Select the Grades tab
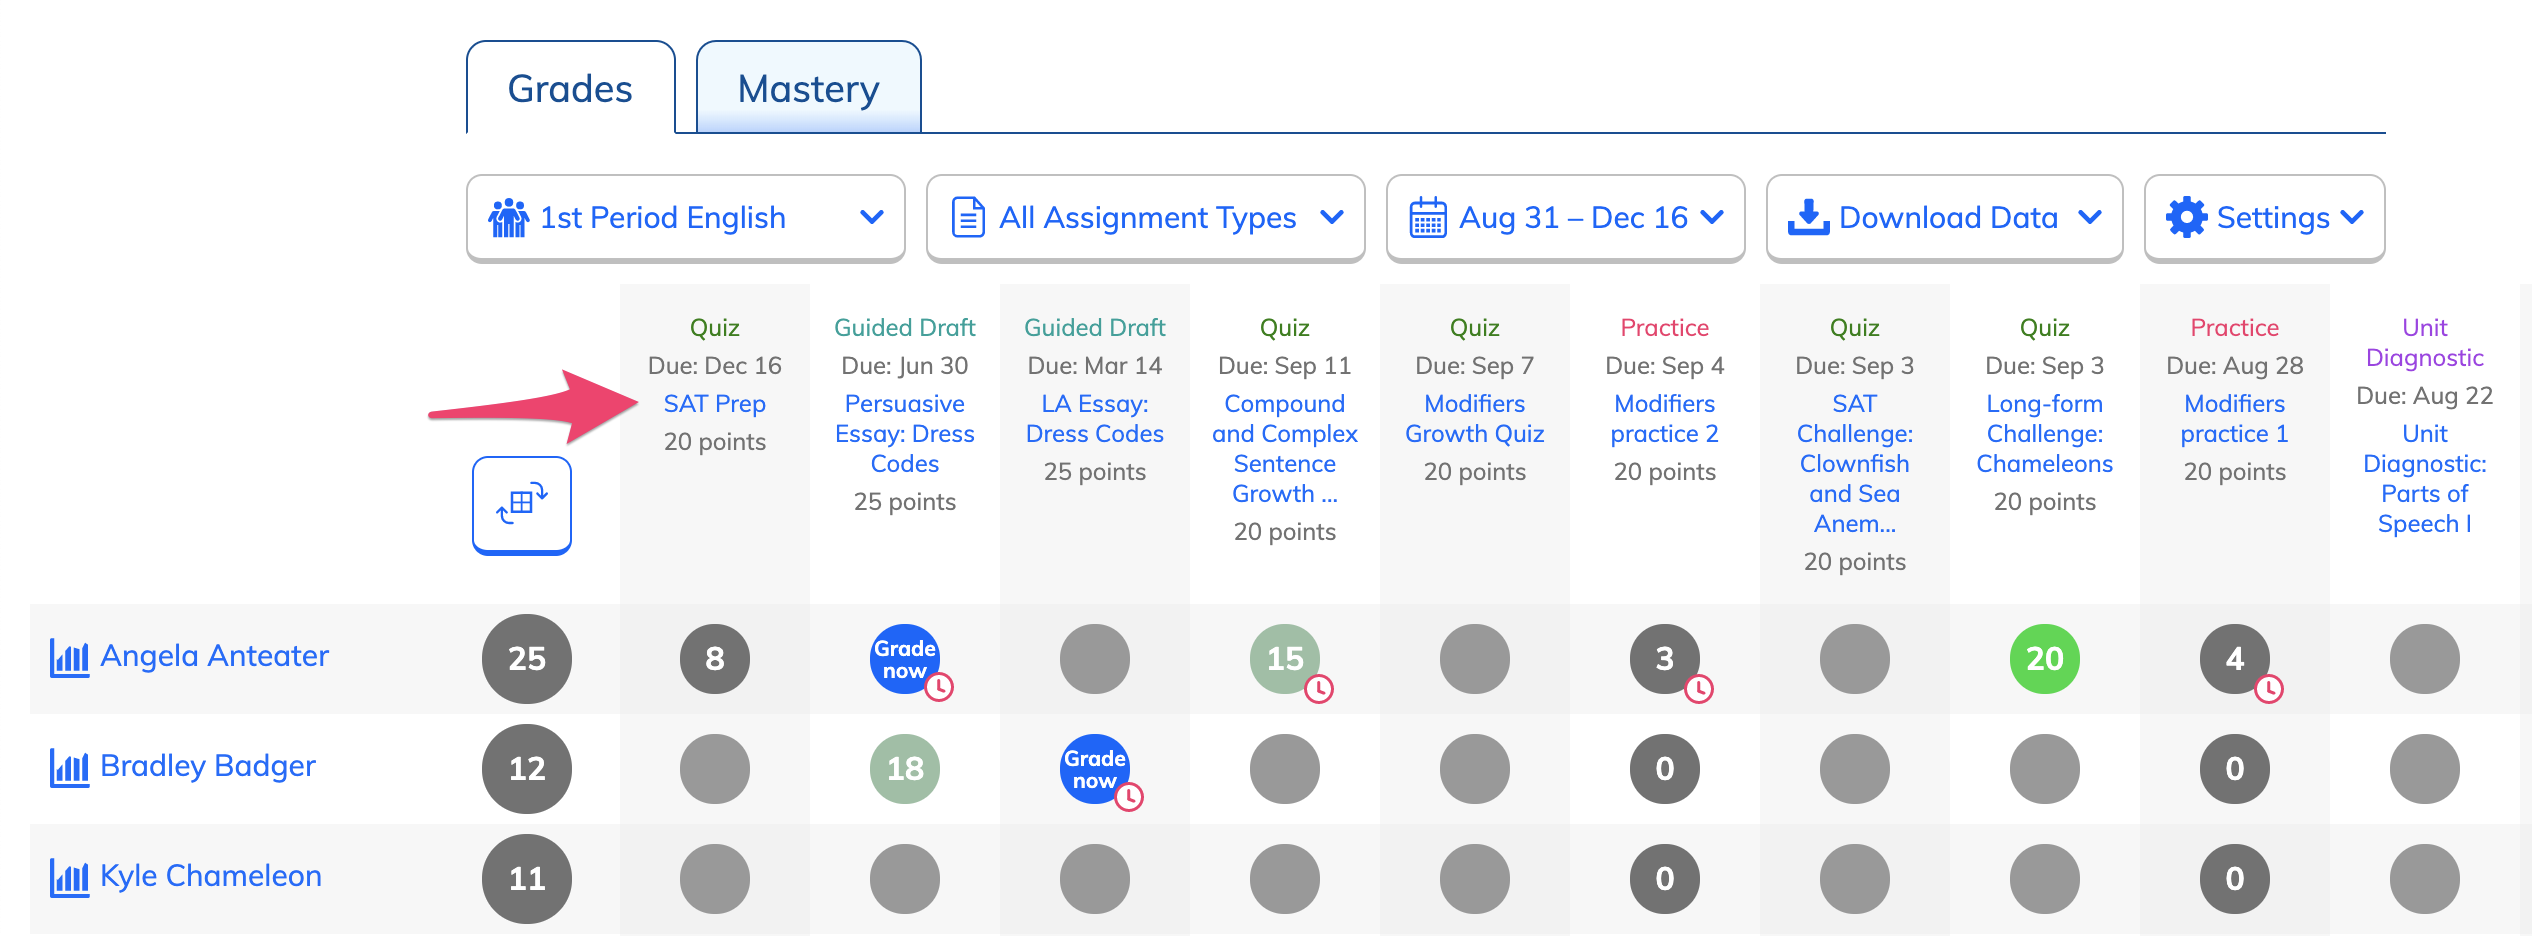 tap(571, 88)
